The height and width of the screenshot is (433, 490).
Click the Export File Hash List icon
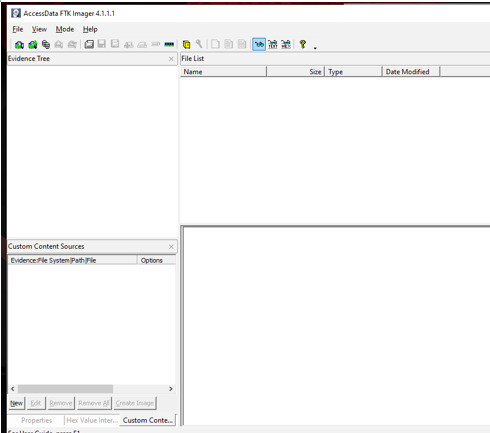229,44
